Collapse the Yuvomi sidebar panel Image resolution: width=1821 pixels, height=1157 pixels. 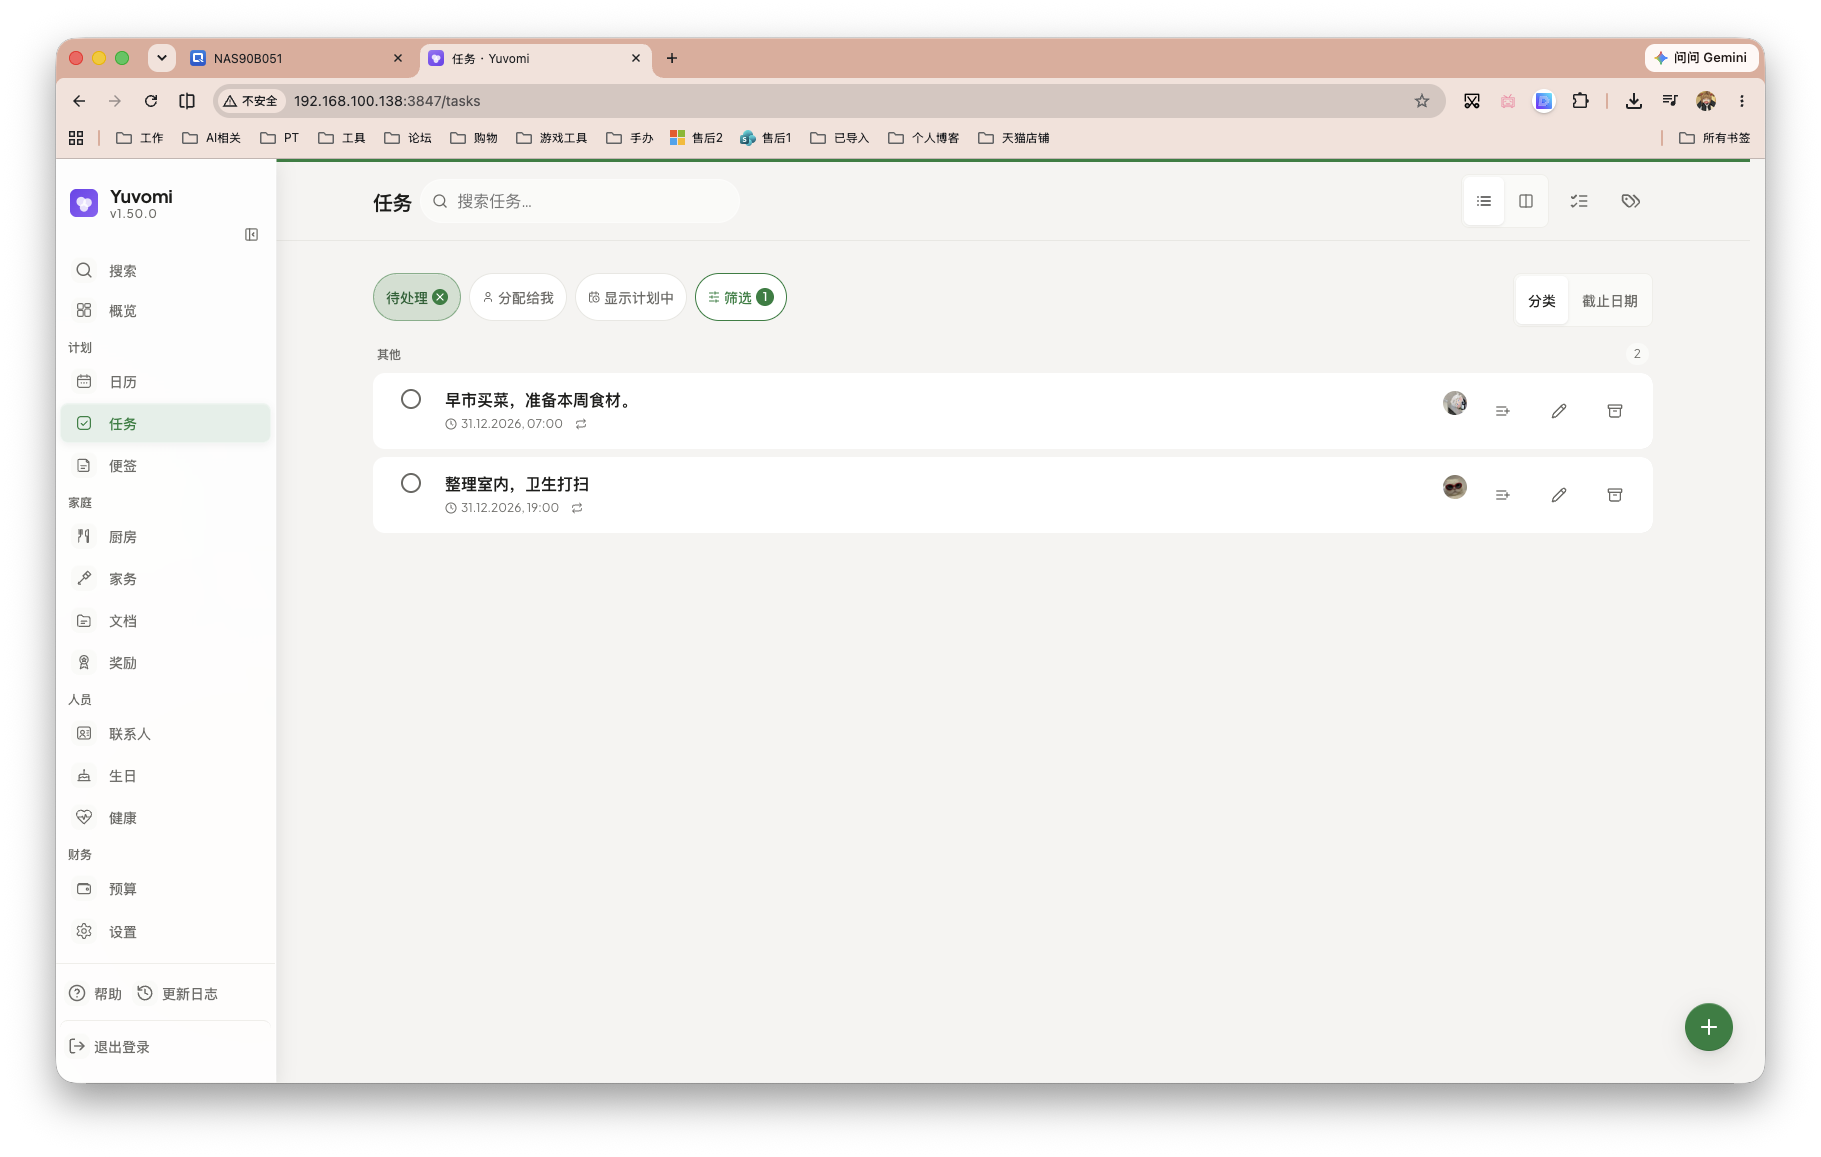coord(251,234)
